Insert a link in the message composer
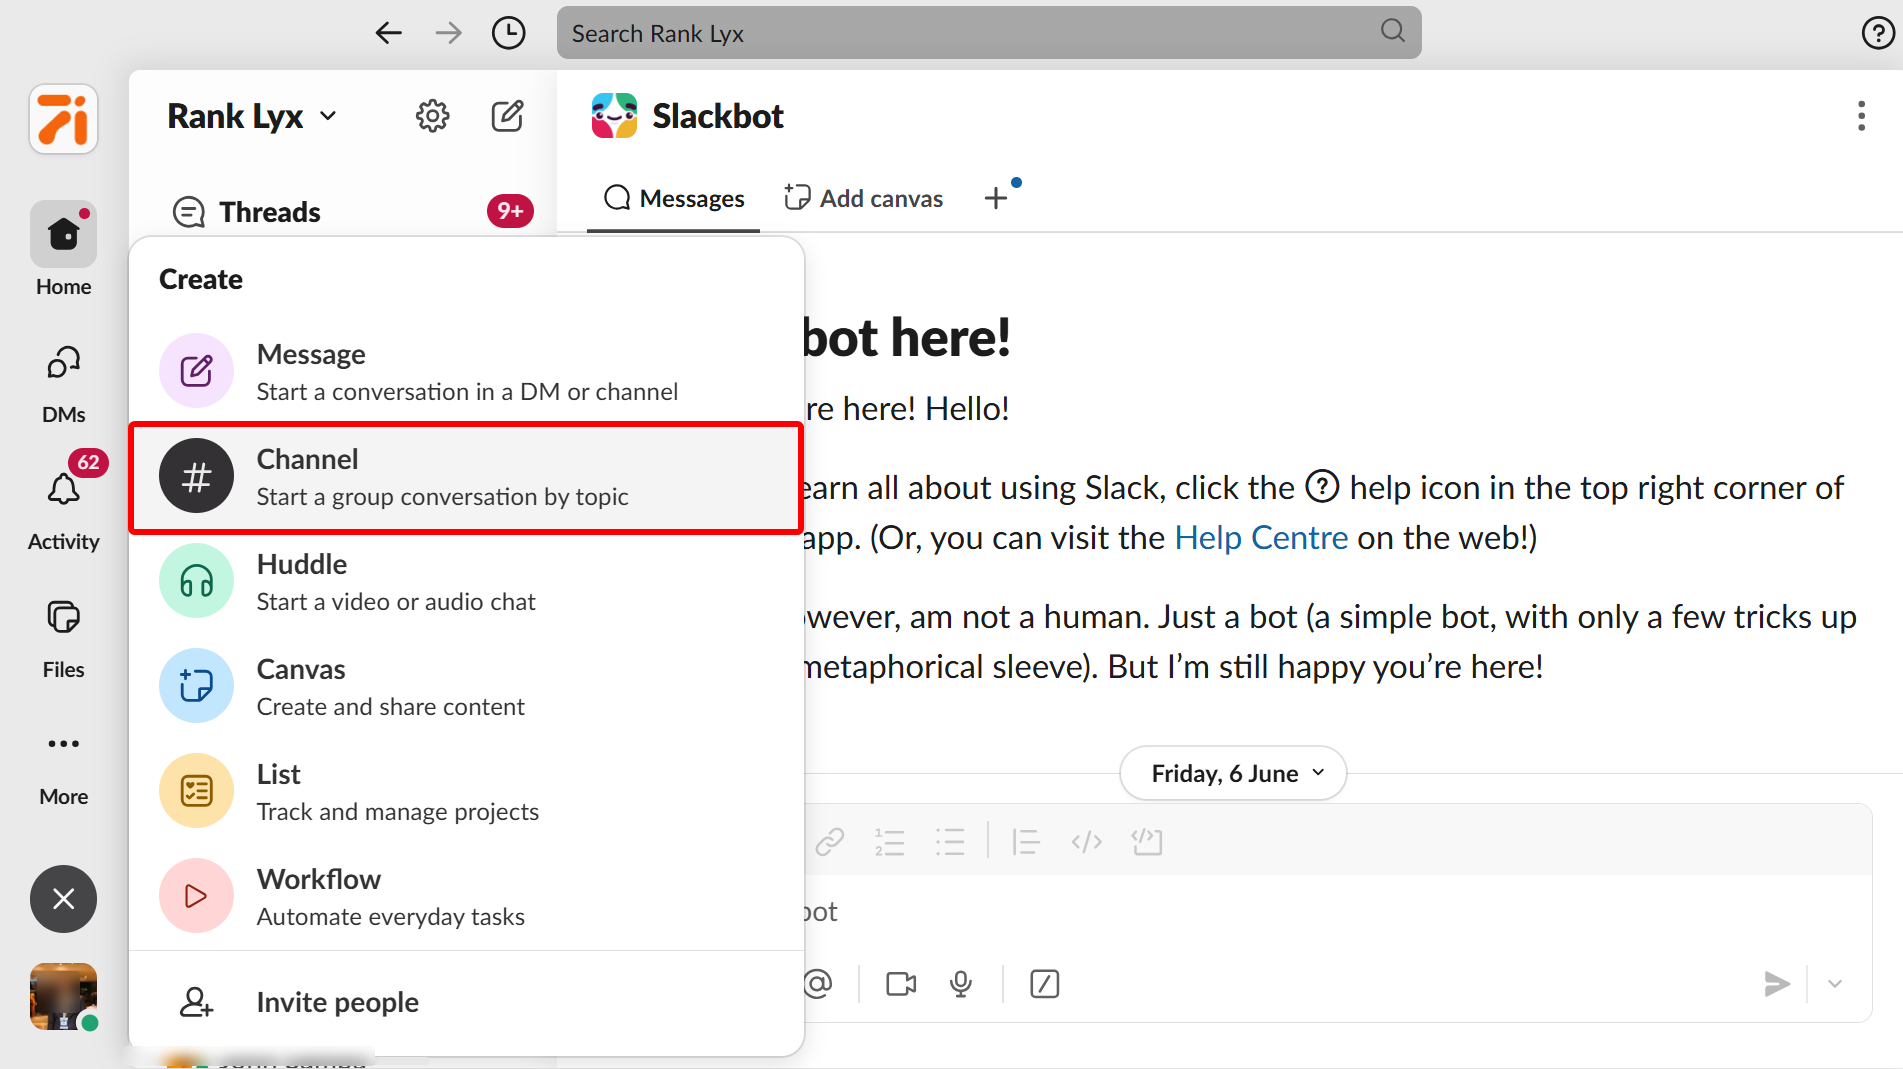 point(828,841)
